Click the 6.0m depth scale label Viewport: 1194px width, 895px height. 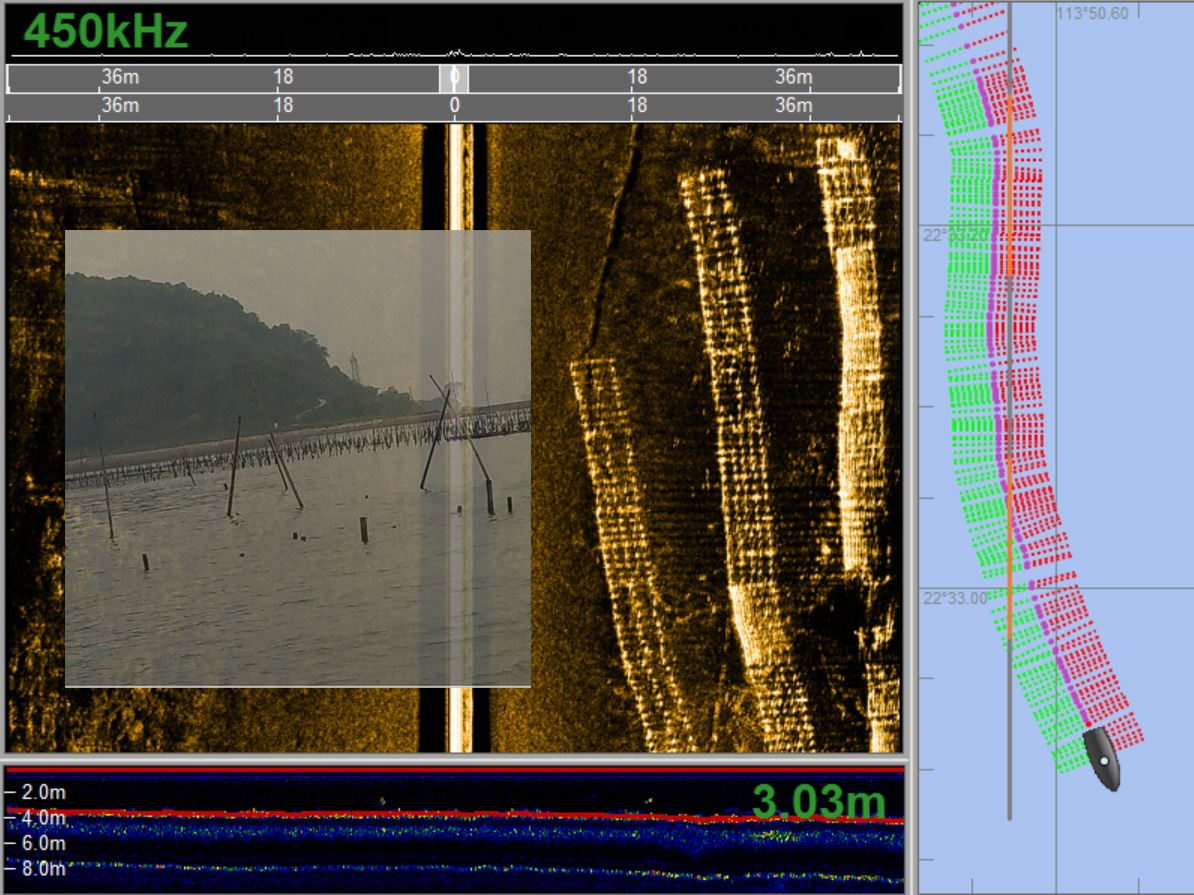(42, 844)
